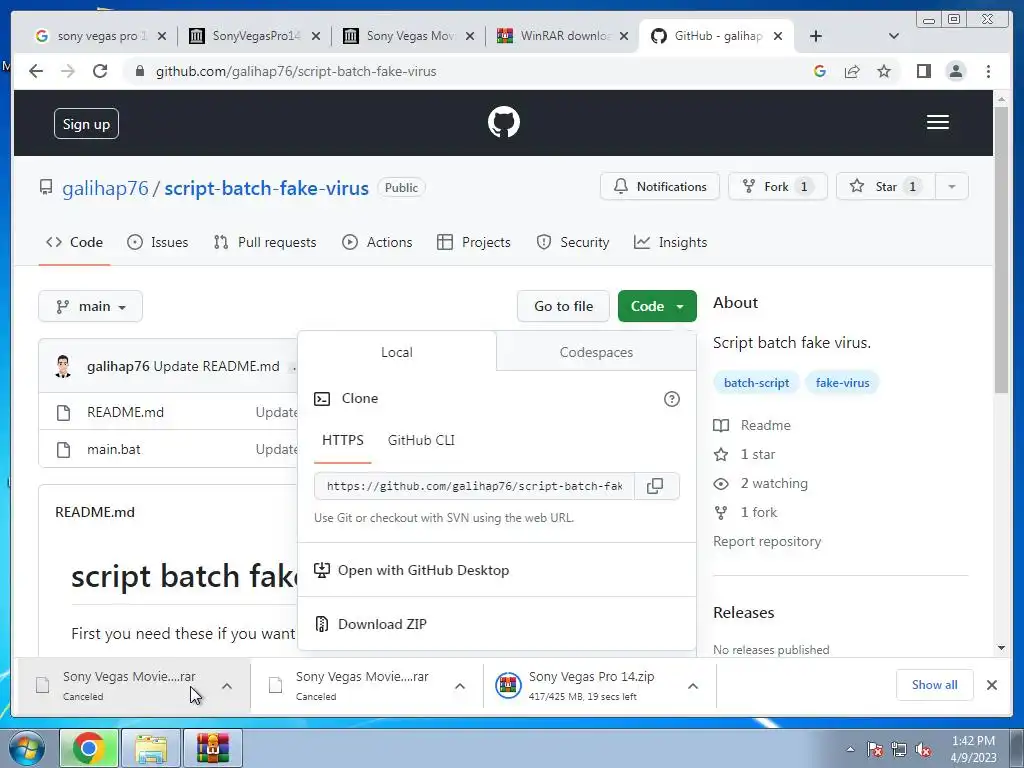Switch to the Codespaces tab
1024x768 pixels.
596,352
